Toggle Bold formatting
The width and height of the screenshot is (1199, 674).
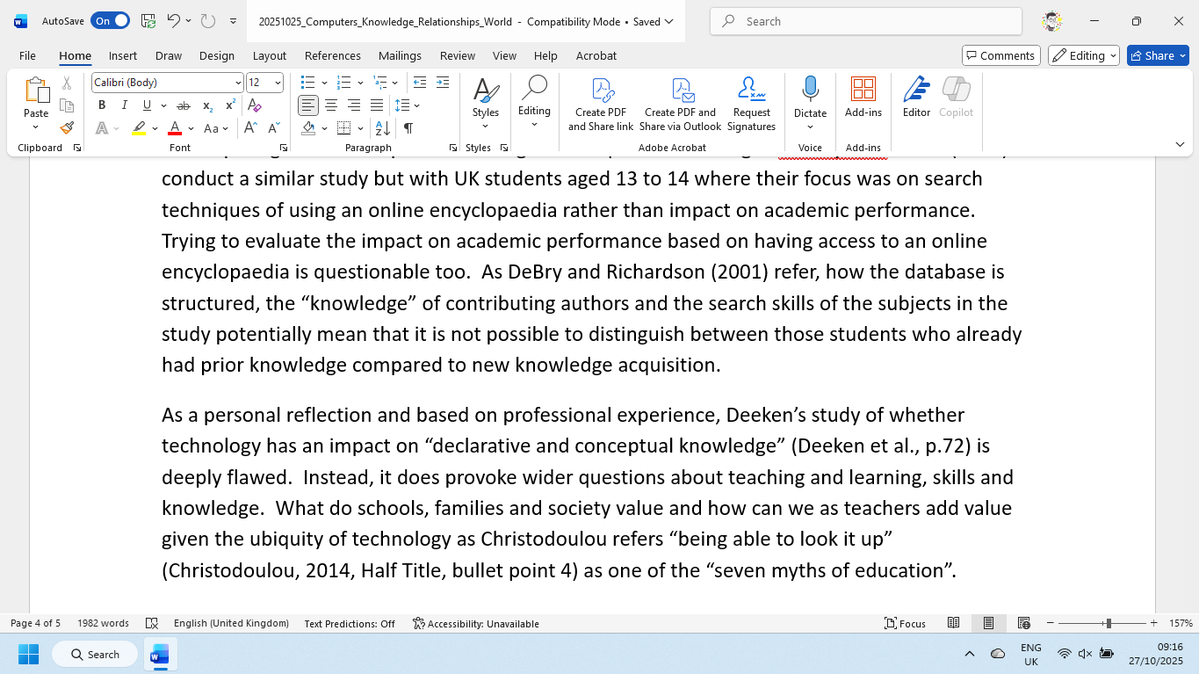point(102,106)
